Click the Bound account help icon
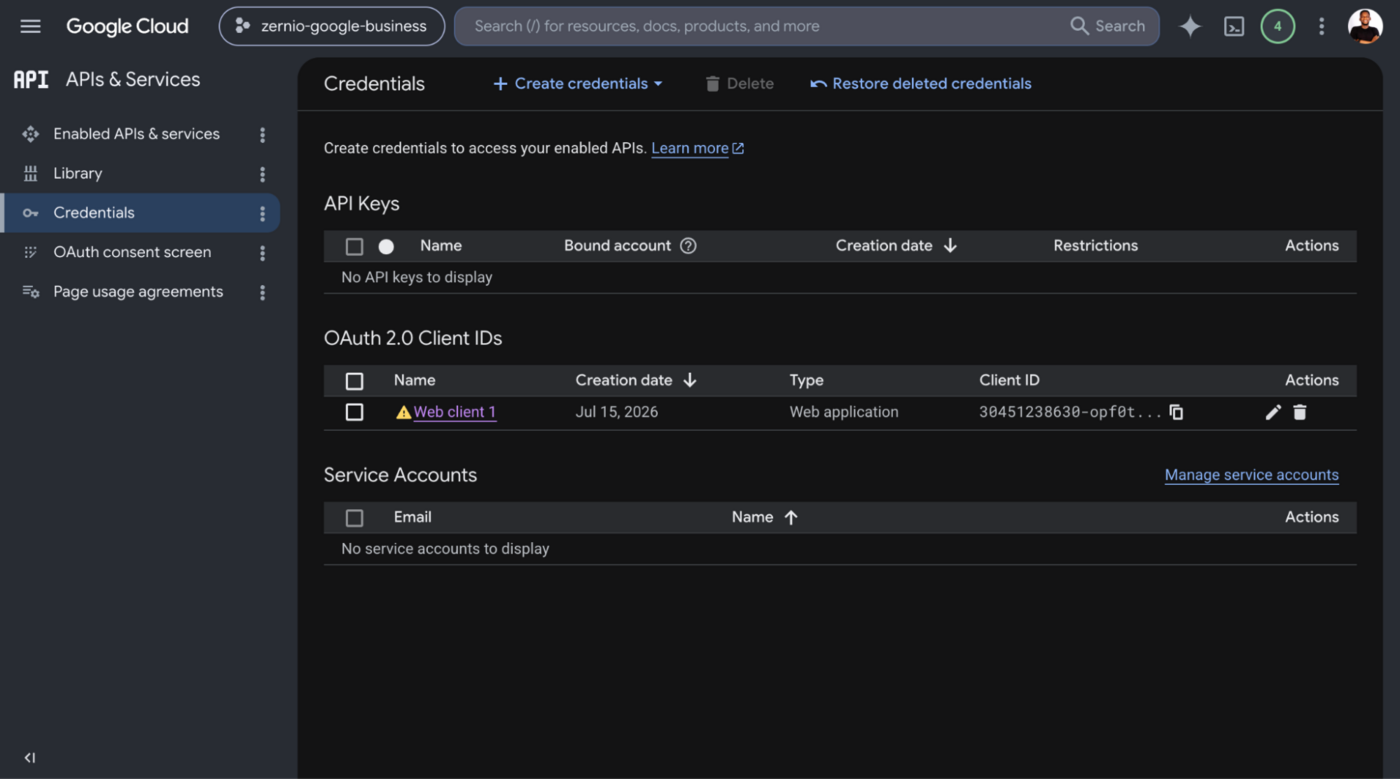Image resolution: width=1400 pixels, height=779 pixels. pyautogui.click(x=688, y=246)
